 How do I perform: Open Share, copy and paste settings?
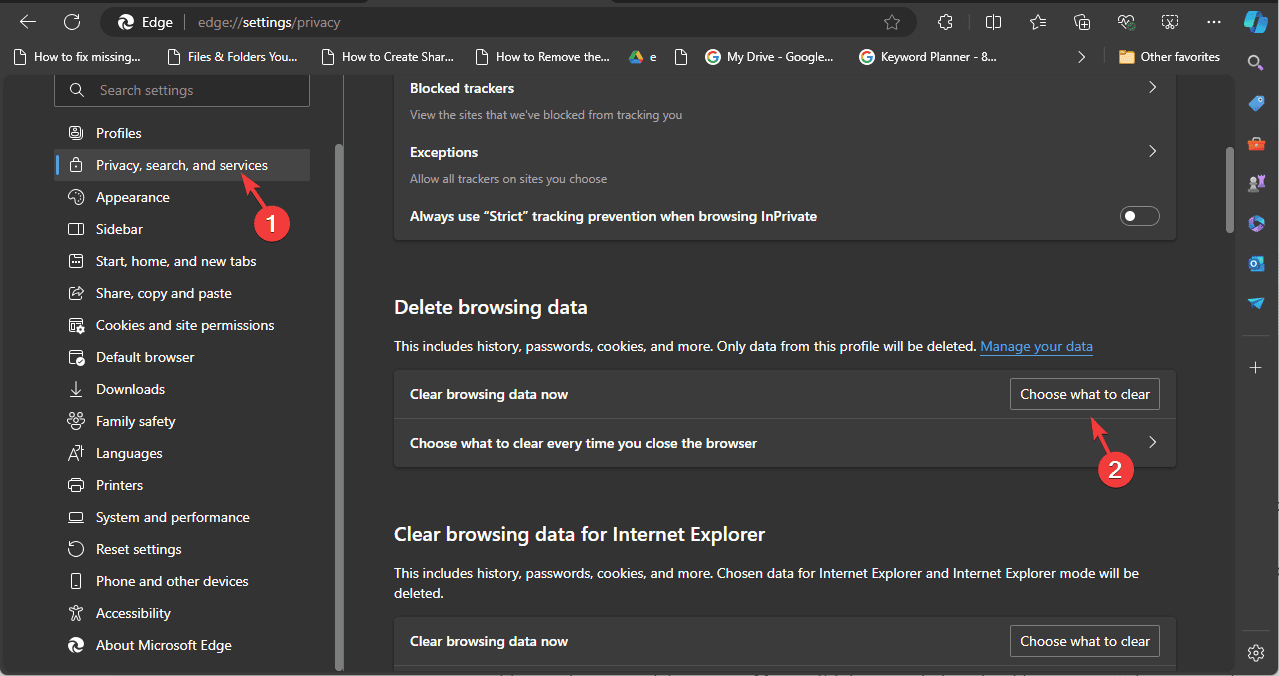click(x=182, y=293)
